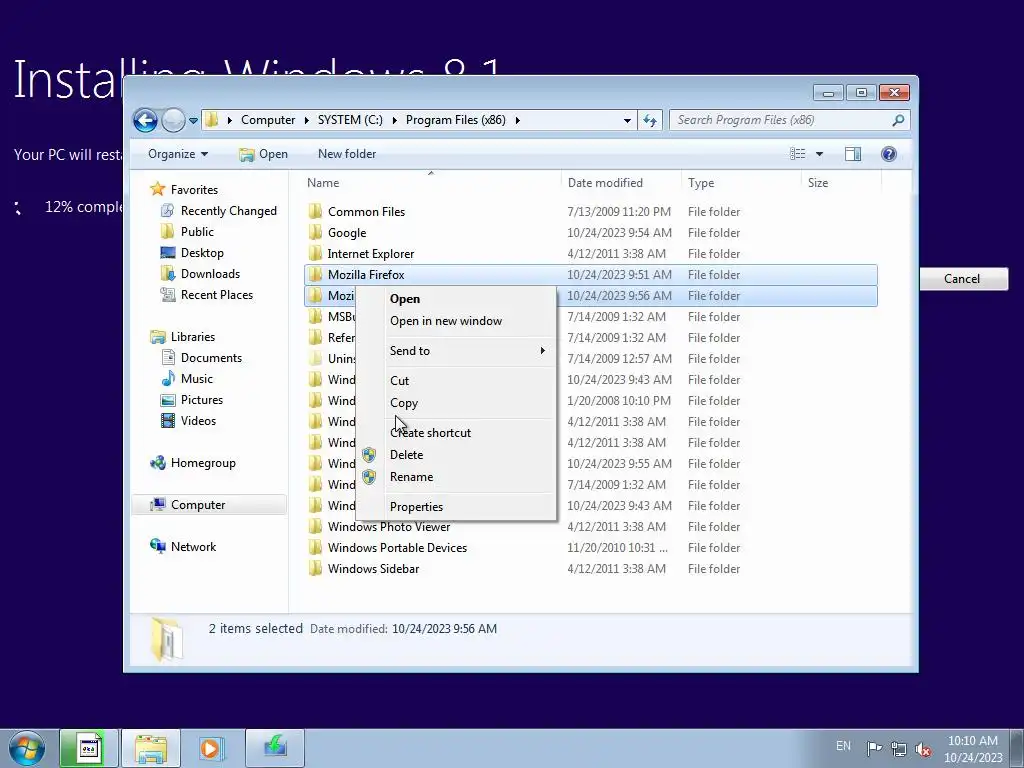Choose Delete in context menu
The width and height of the screenshot is (1024, 768).
[456, 455]
